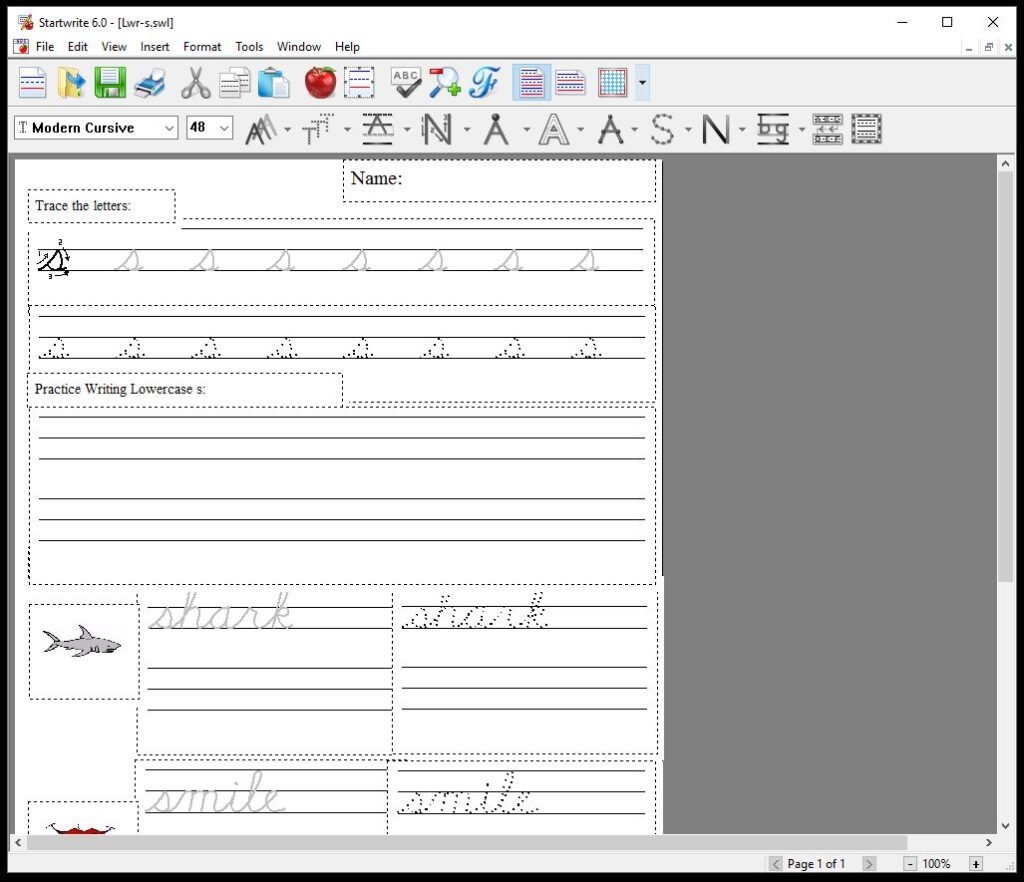Open the Modern Cursive font dropdown
This screenshot has width=1024, height=882.
click(168, 128)
